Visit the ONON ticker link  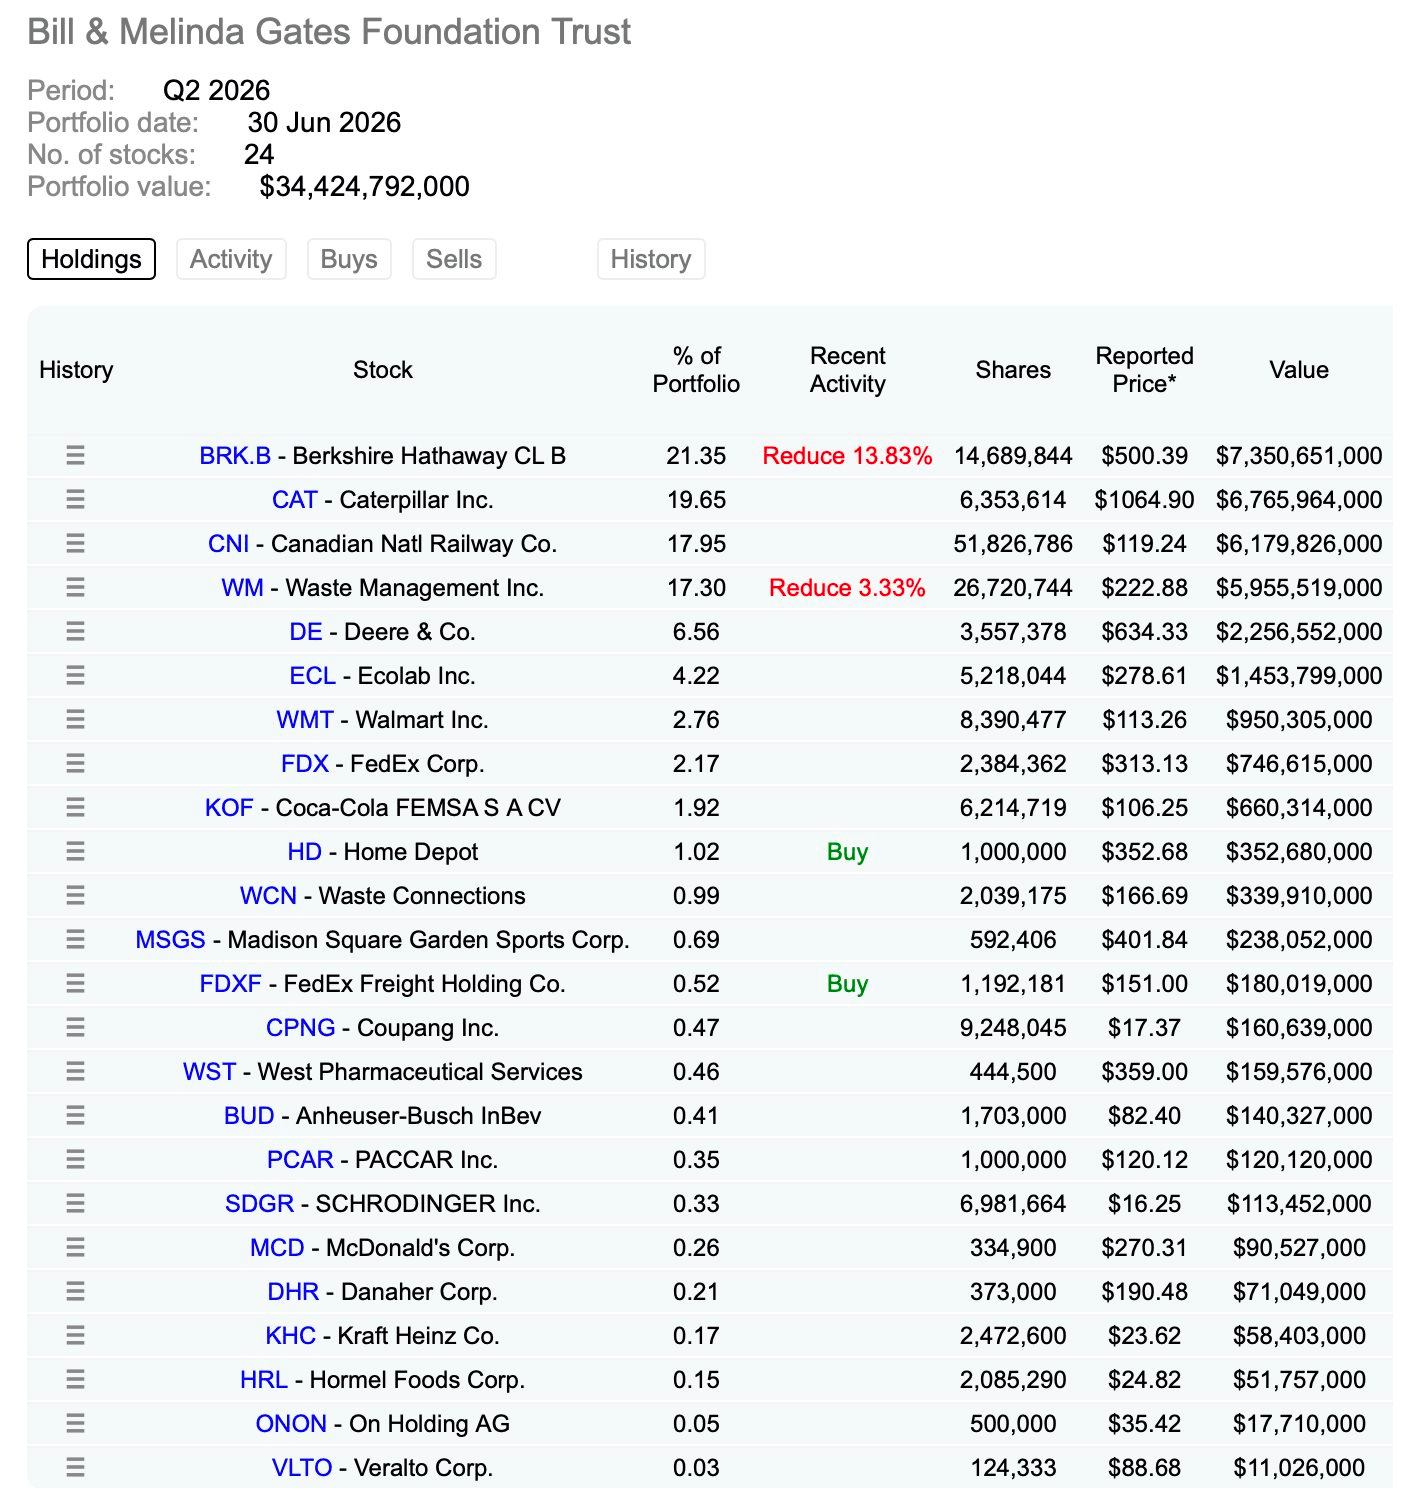coord(291,1424)
